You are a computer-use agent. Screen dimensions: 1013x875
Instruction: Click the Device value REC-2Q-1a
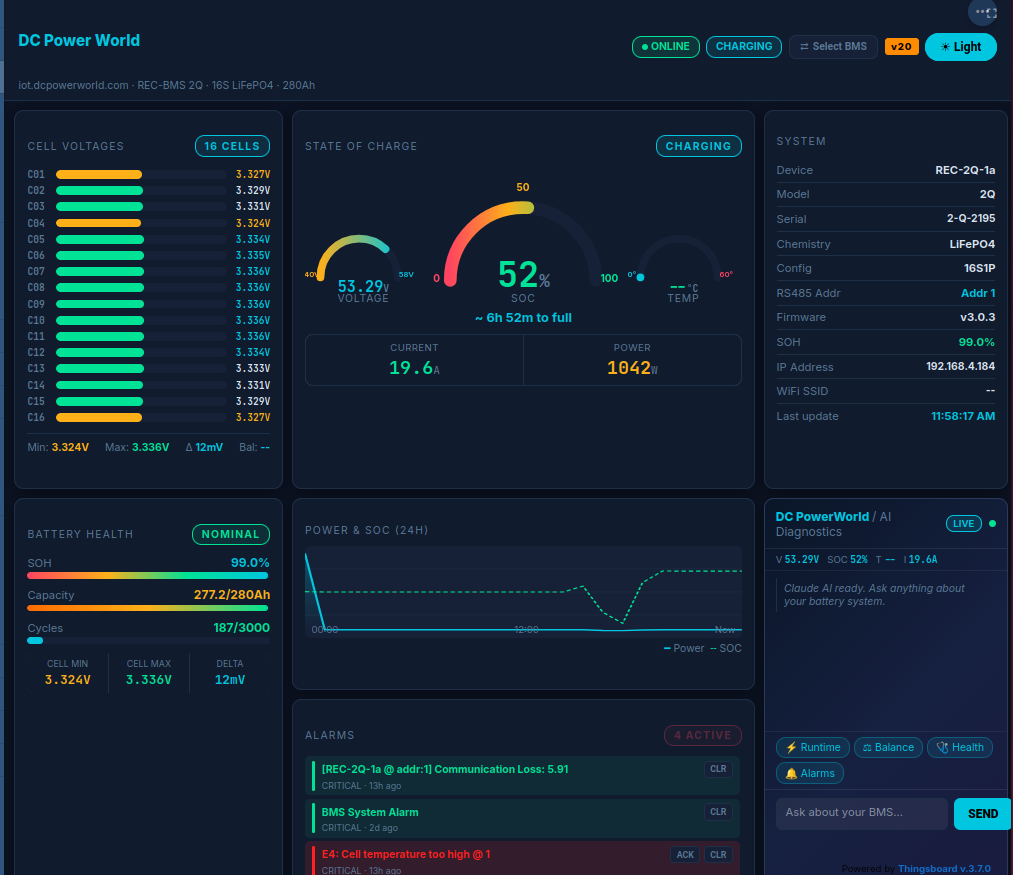(965, 170)
